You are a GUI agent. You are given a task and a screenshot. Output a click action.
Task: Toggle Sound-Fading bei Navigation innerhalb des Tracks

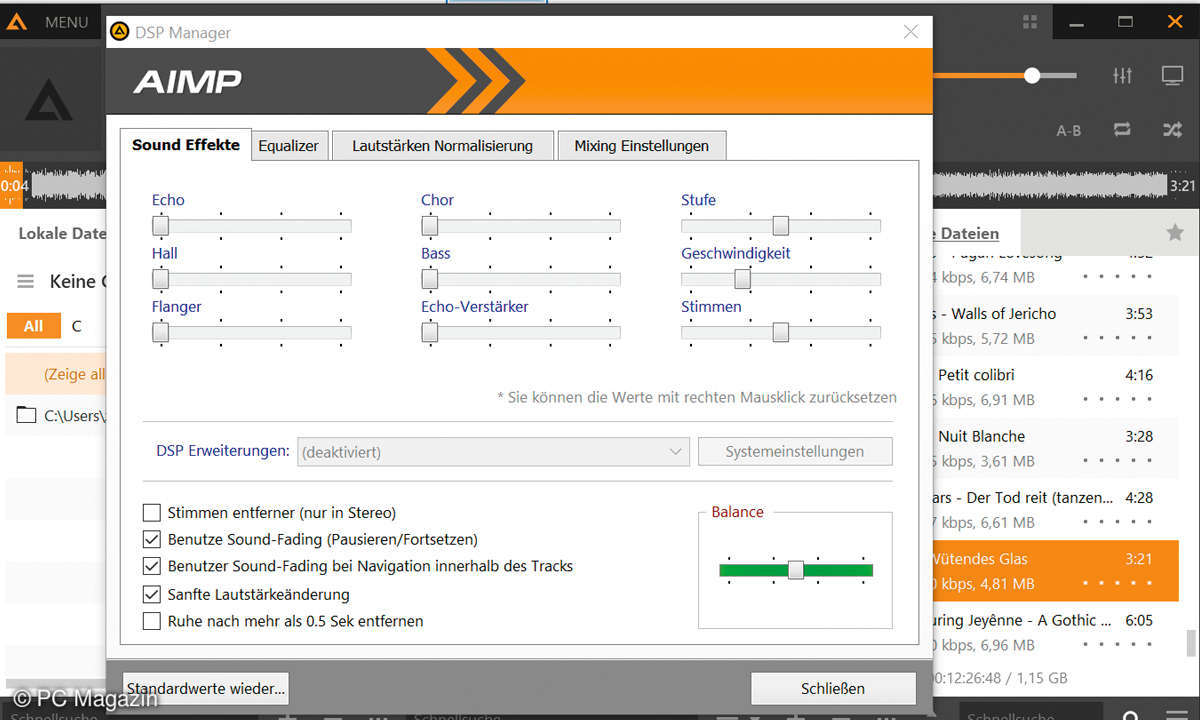(x=152, y=566)
